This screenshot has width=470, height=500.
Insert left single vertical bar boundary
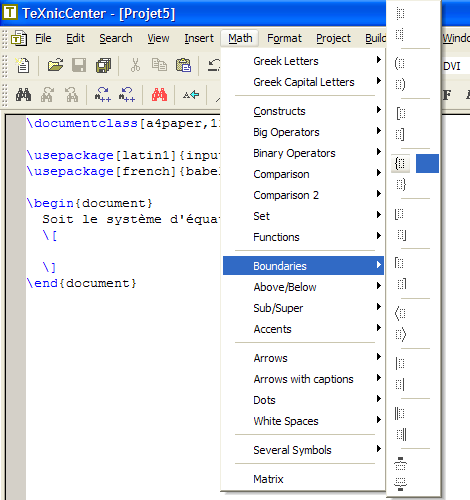click(x=400, y=363)
